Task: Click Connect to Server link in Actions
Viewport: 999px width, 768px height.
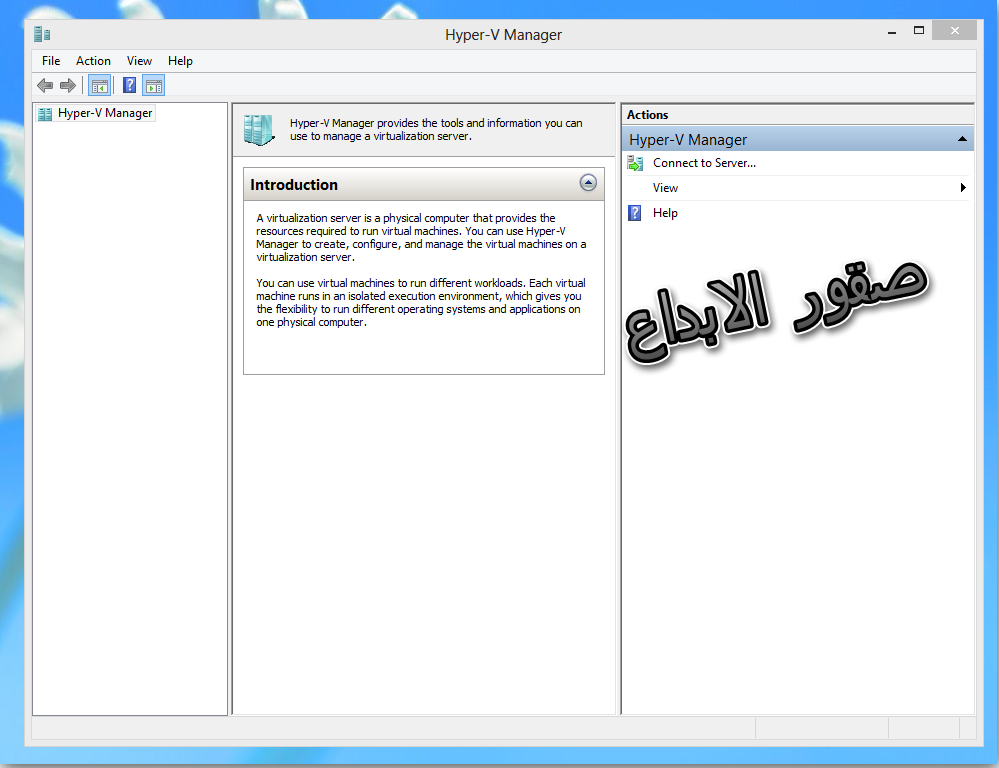Action: click(x=704, y=163)
